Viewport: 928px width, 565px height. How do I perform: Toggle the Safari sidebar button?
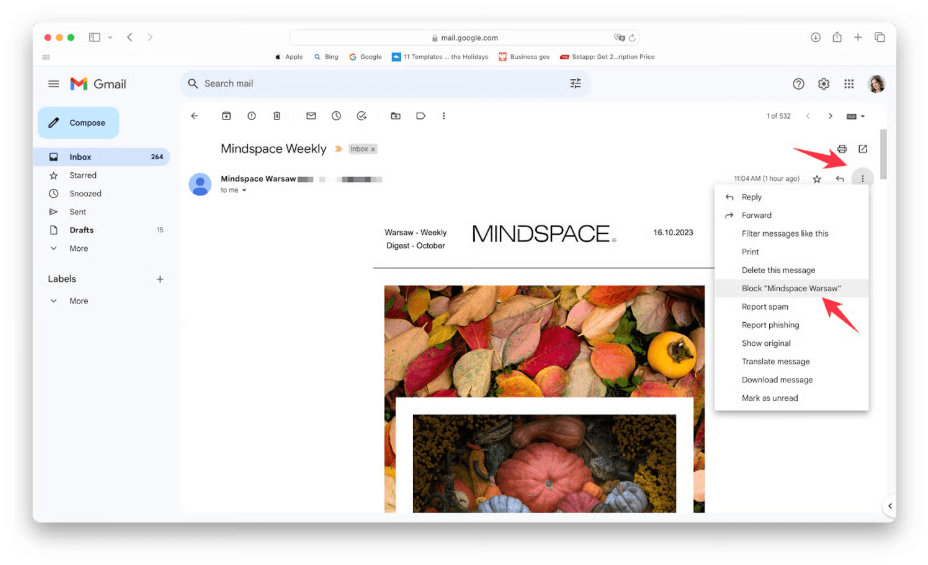[x=94, y=37]
